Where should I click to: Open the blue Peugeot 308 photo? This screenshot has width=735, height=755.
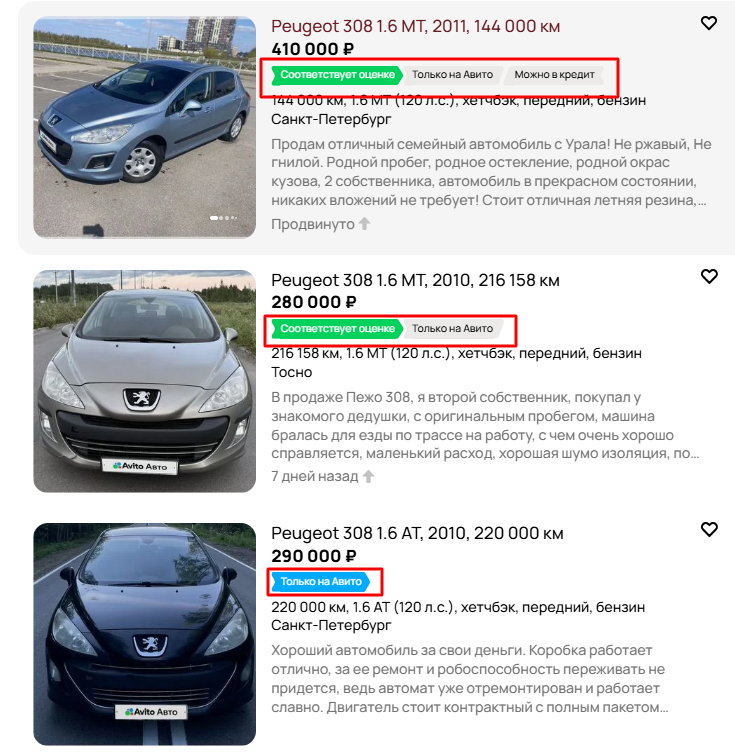[x=144, y=128]
